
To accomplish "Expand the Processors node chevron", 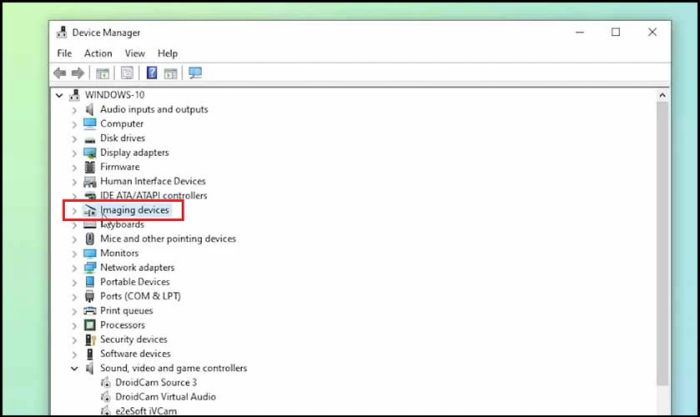I will (75, 325).
